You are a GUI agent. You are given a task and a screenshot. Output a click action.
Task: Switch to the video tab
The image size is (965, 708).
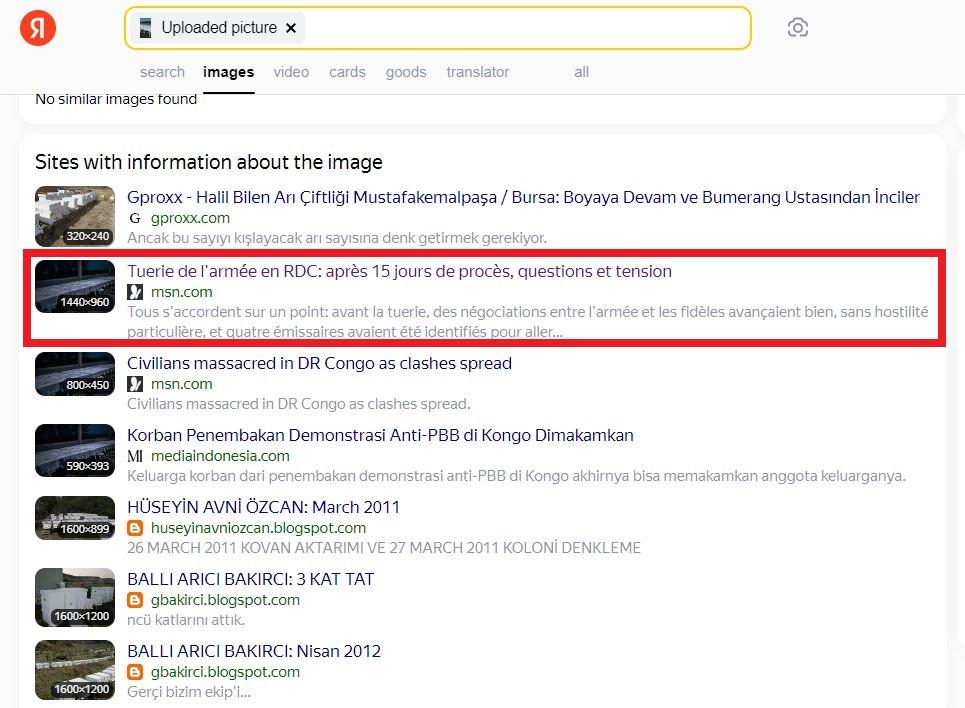291,72
